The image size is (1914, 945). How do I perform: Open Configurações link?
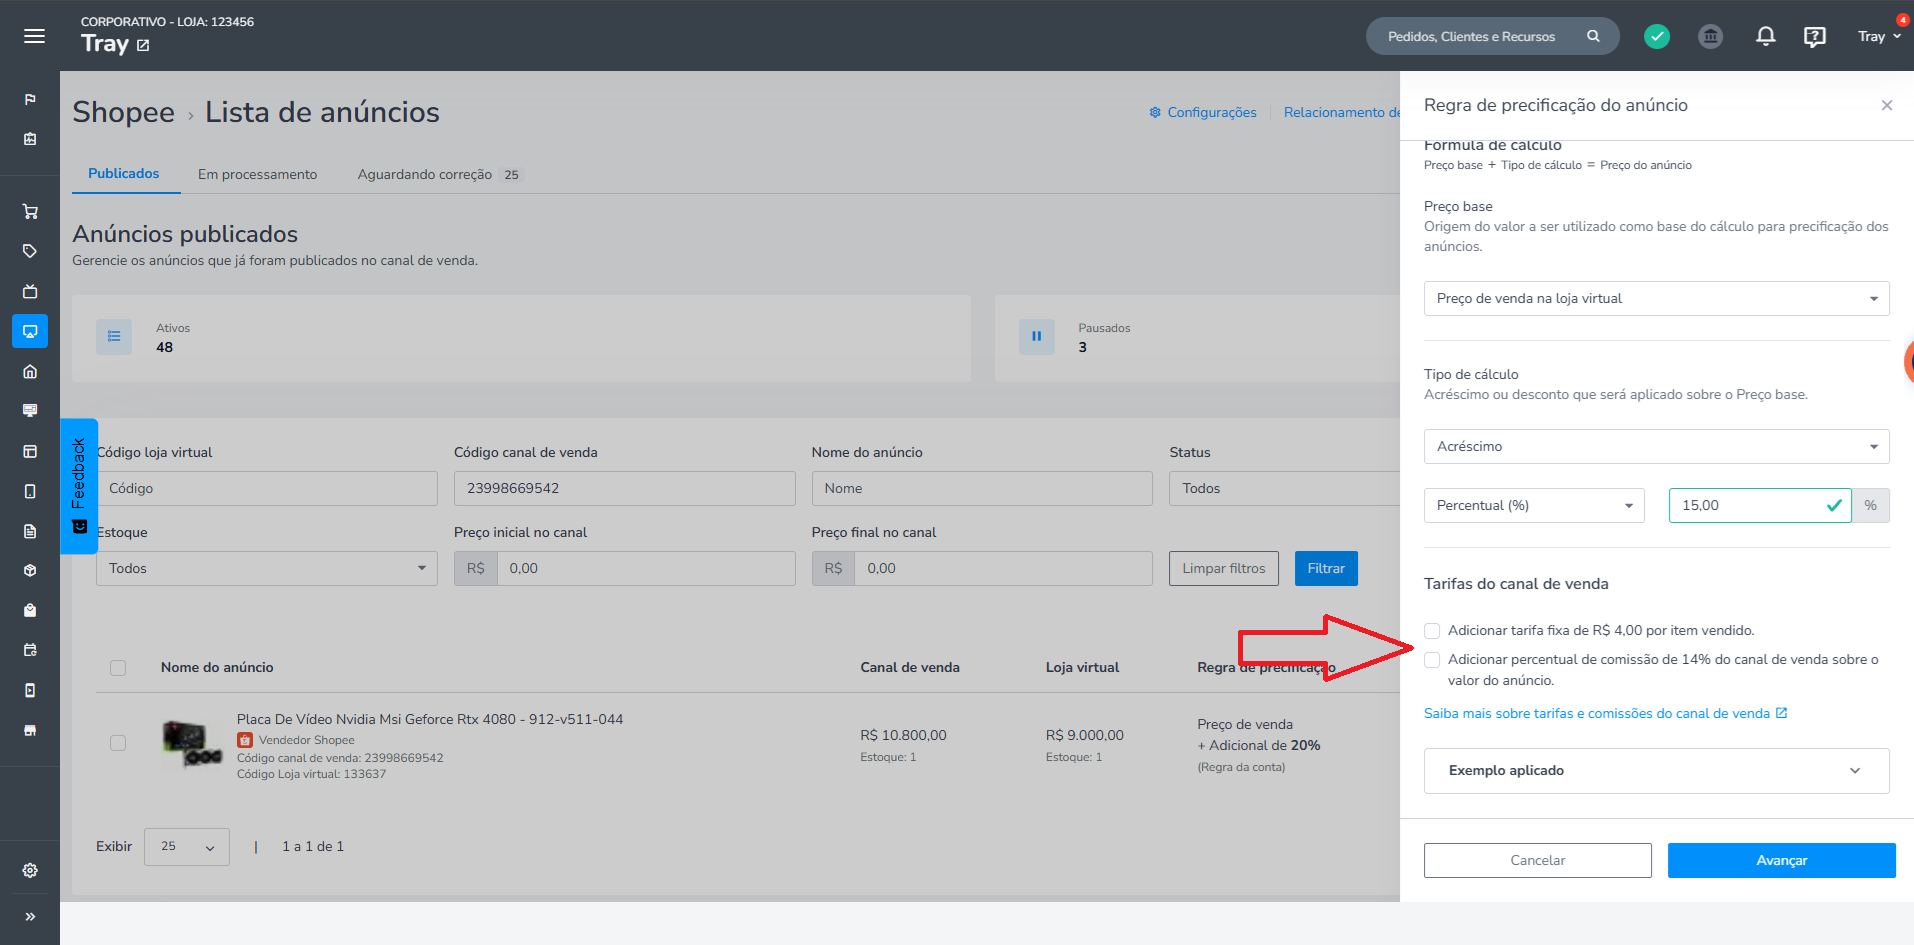1203,112
